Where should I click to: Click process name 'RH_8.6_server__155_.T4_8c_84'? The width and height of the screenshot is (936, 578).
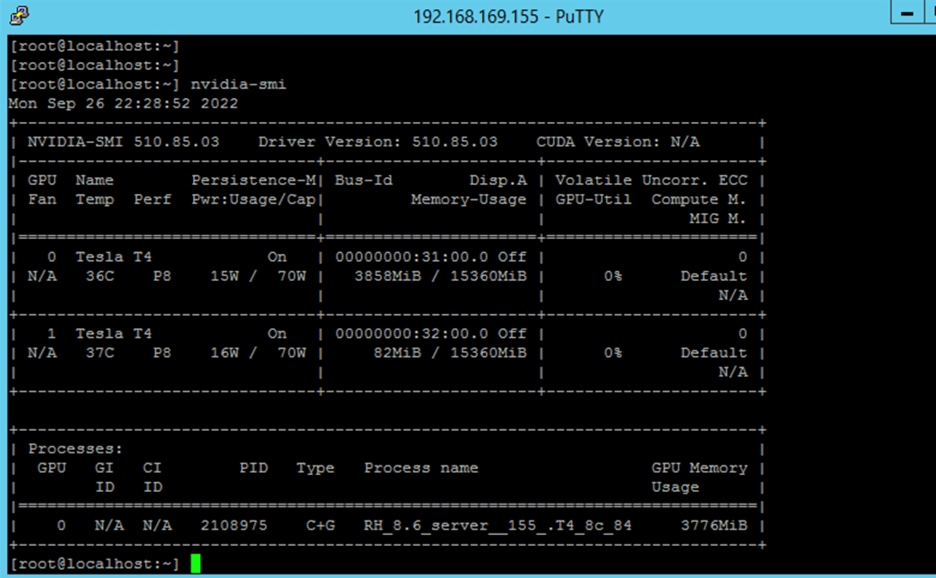[x=497, y=525]
